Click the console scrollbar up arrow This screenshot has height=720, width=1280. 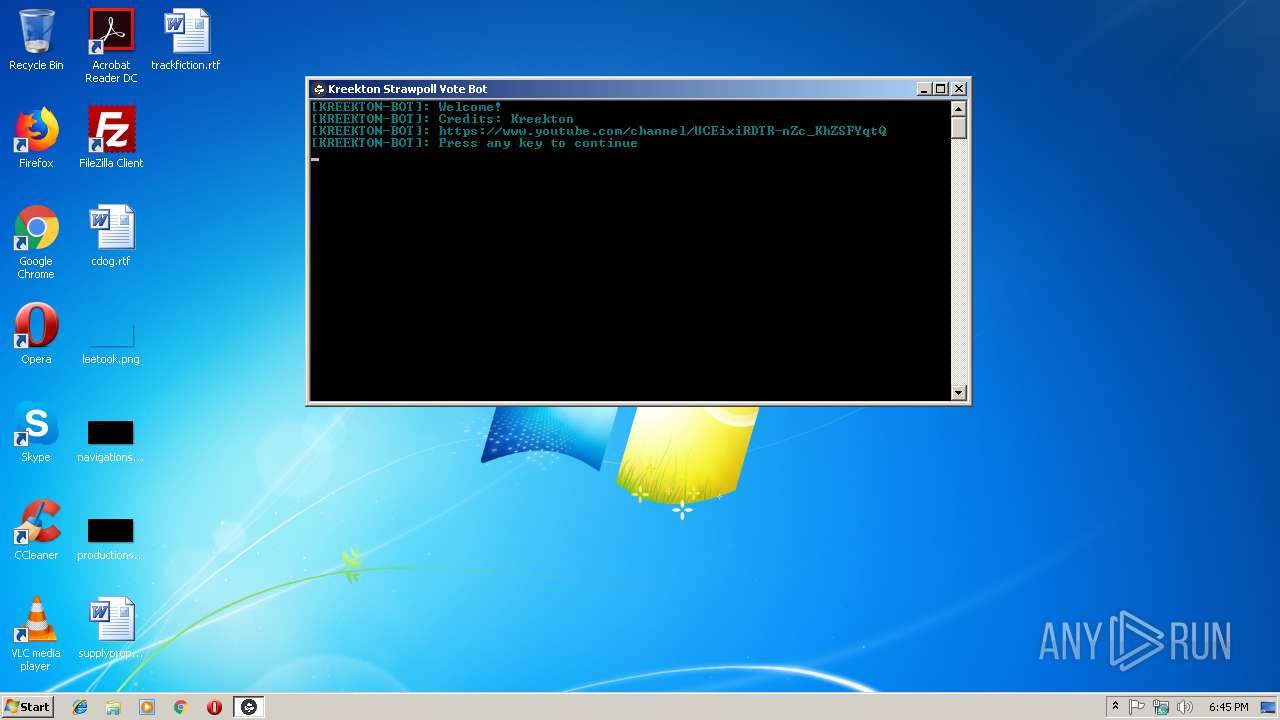coord(959,108)
